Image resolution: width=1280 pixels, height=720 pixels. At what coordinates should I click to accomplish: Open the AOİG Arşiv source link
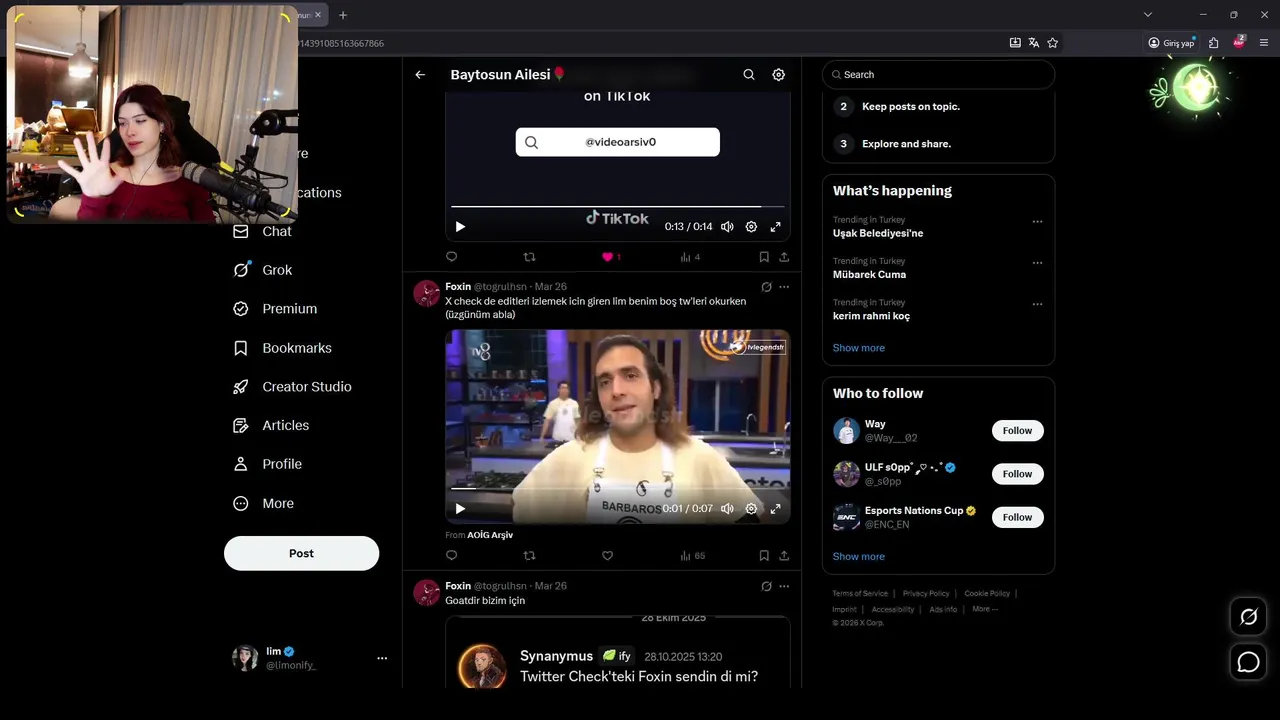pyautogui.click(x=490, y=535)
